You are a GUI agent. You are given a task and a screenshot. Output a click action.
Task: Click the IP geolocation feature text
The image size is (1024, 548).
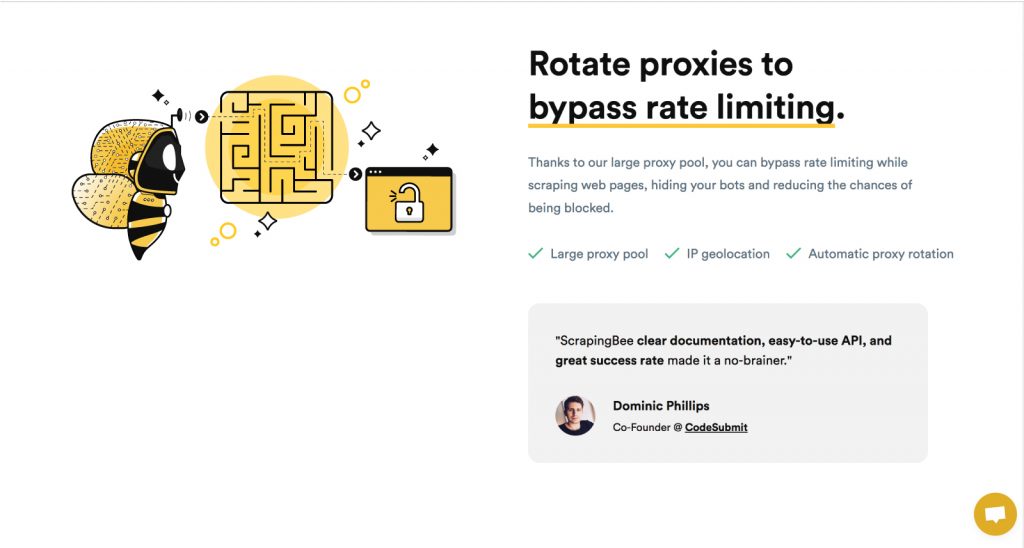728,254
